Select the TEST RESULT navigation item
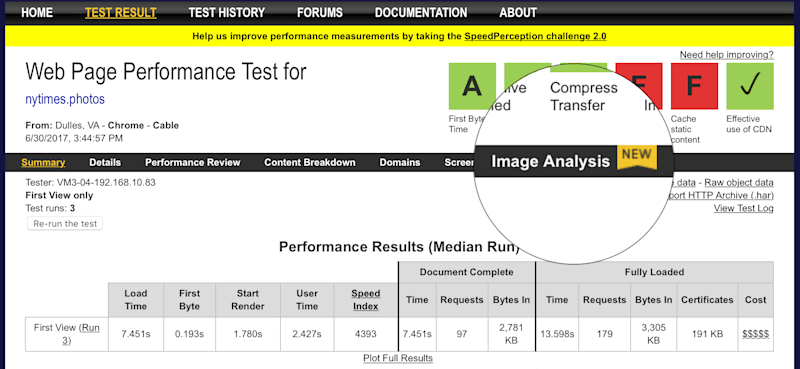 tap(121, 13)
